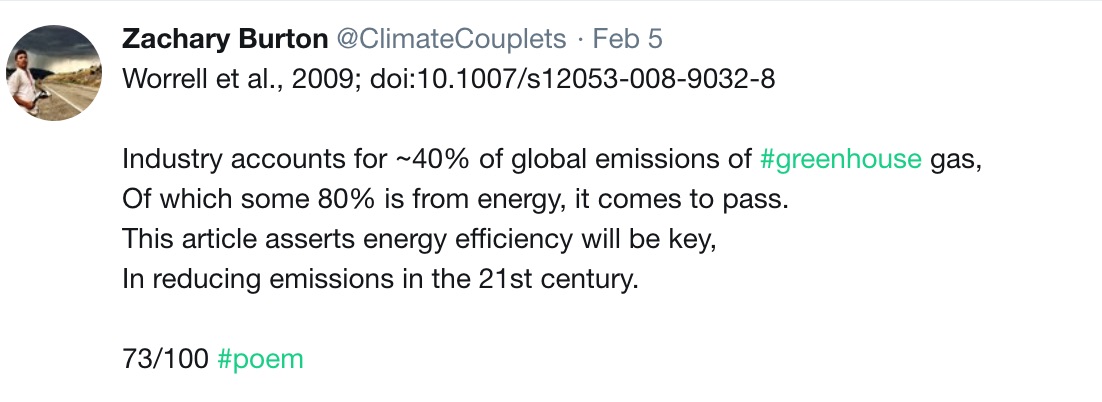The height and width of the screenshot is (402, 1102).
Task: Click the 73/100 counter text
Action: coord(166,360)
